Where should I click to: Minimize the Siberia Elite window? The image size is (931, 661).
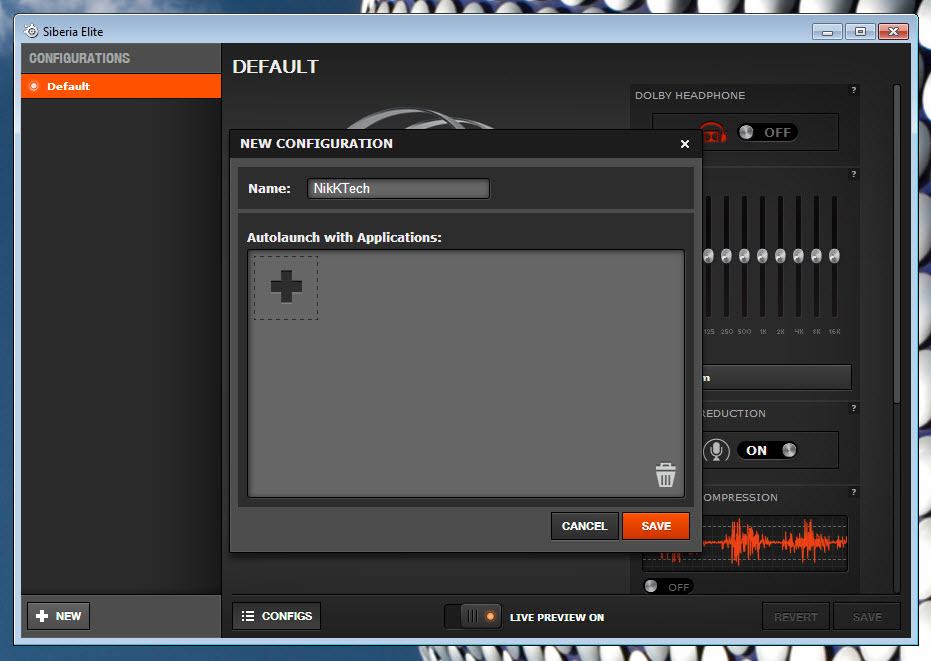[827, 31]
